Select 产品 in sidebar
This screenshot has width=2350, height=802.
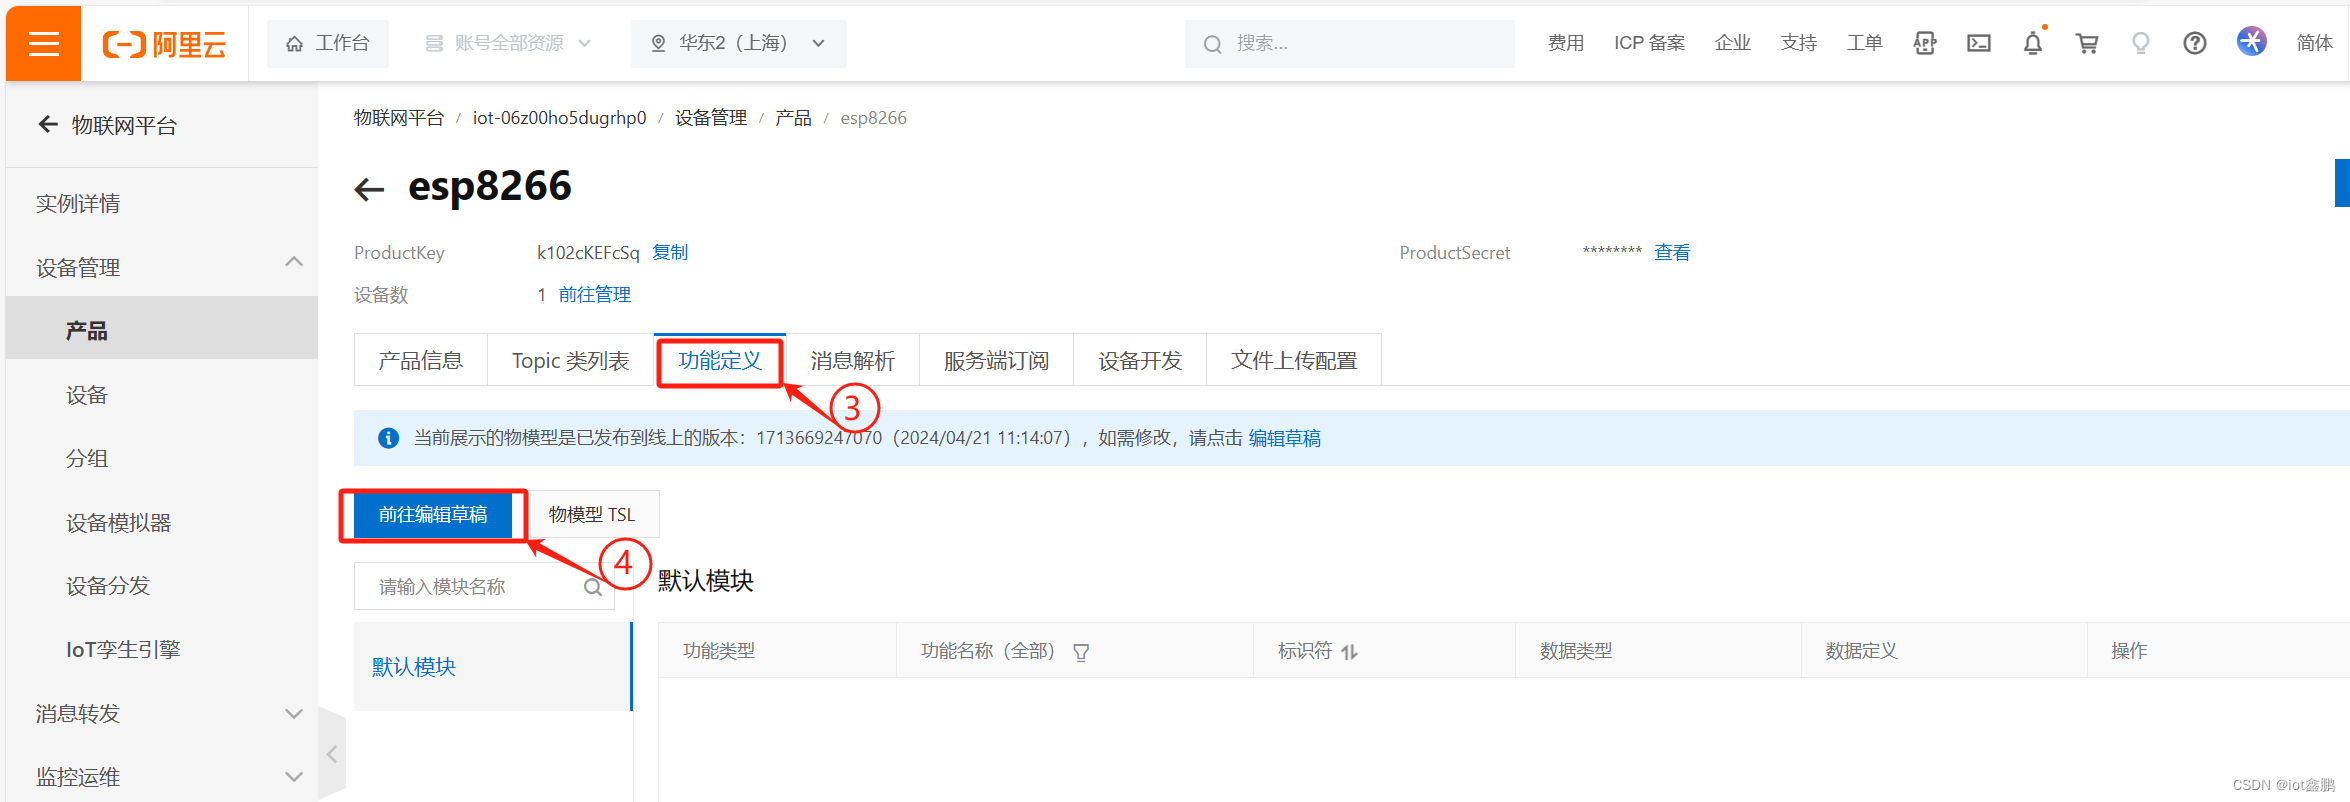[162, 330]
